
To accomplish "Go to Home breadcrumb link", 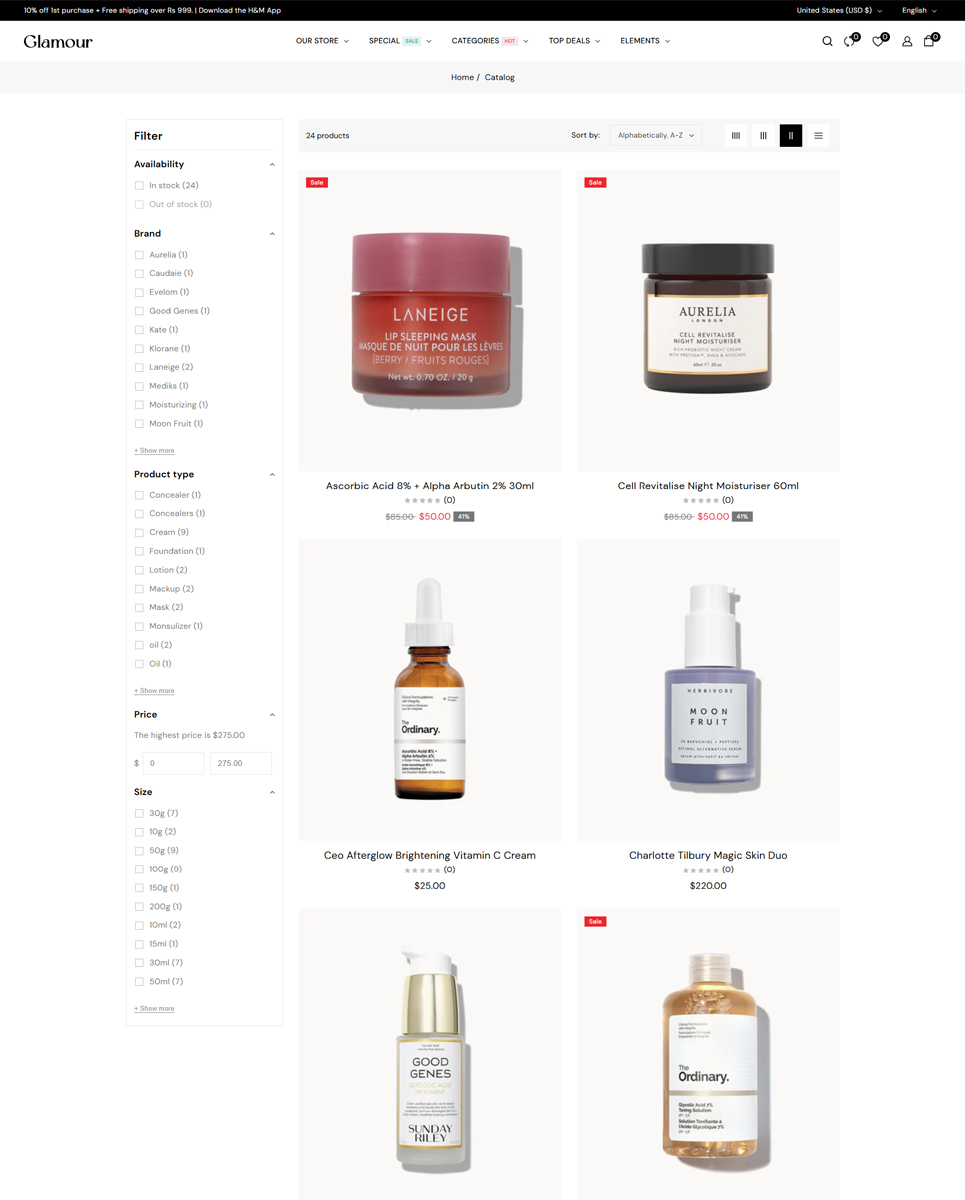I will tap(462, 77).
